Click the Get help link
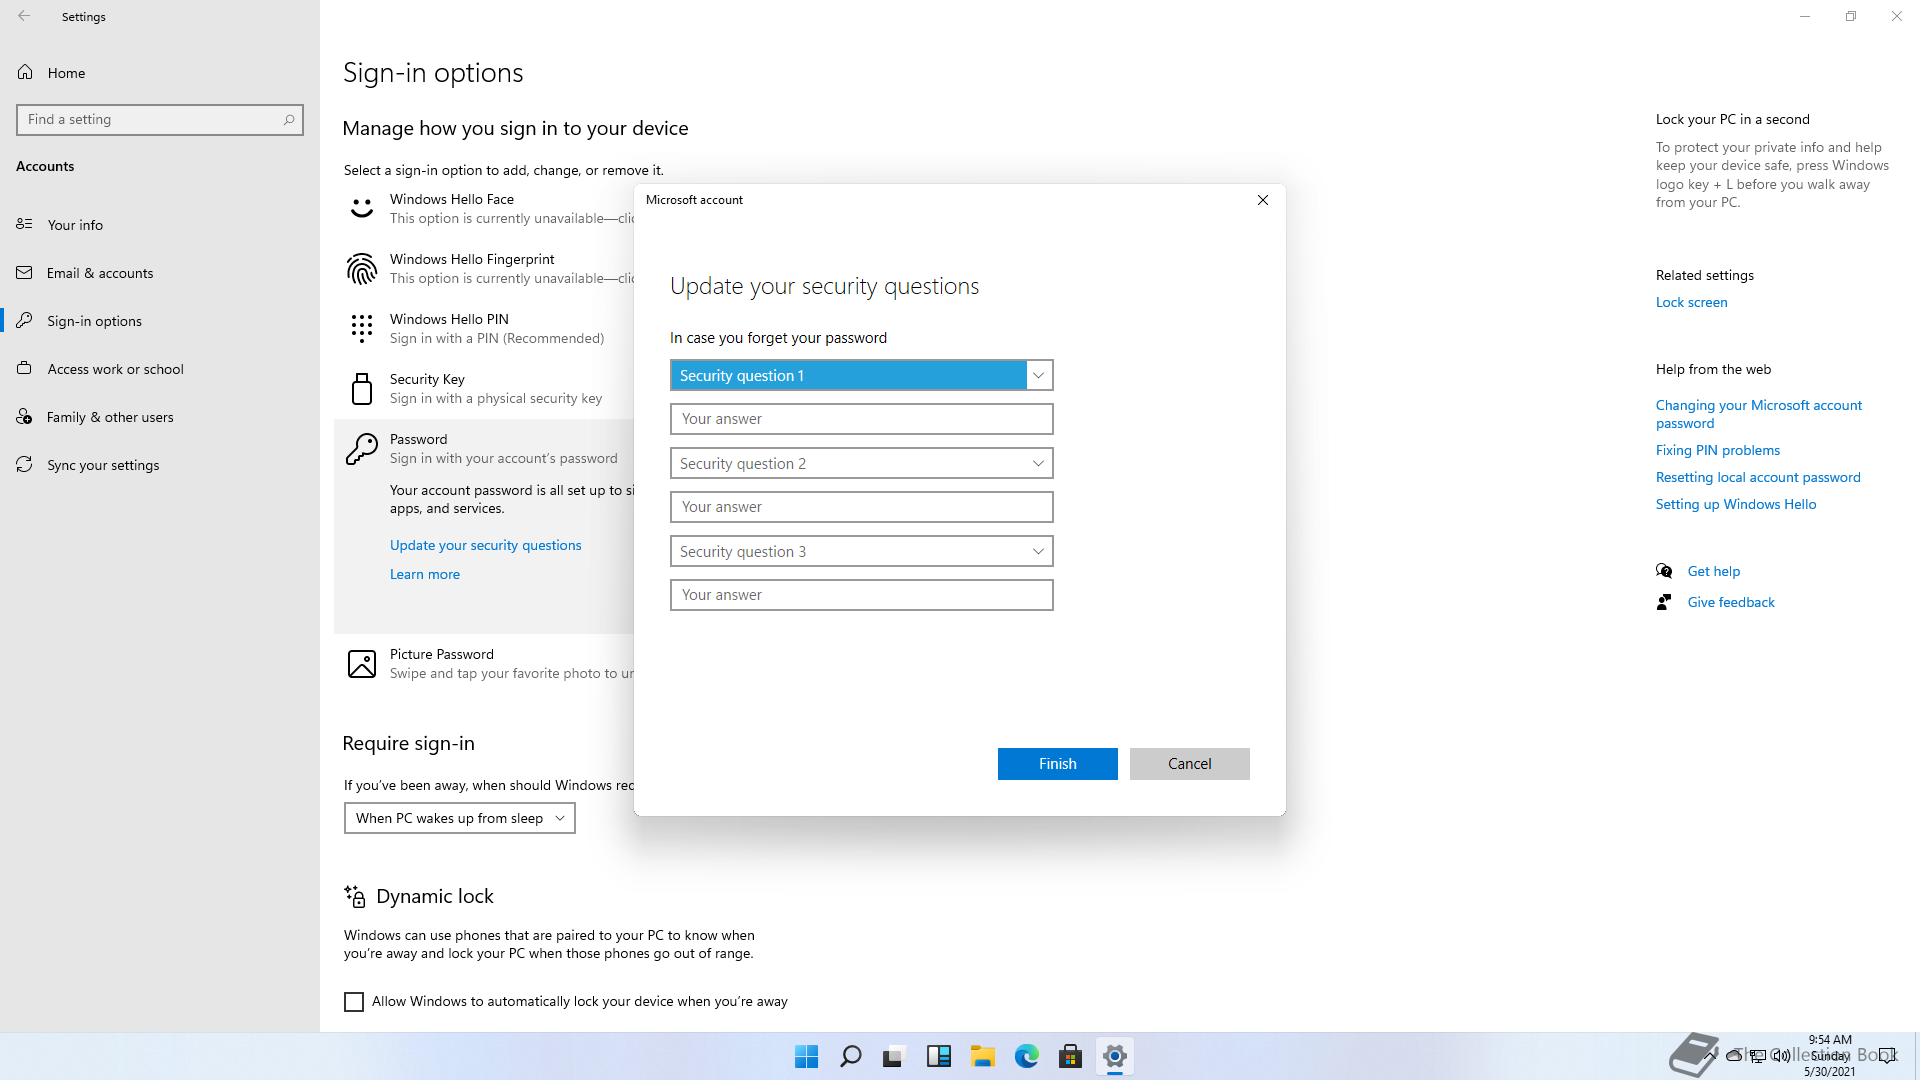Viewport: 1920px width, 1080px height. [x=1713, y=571]
